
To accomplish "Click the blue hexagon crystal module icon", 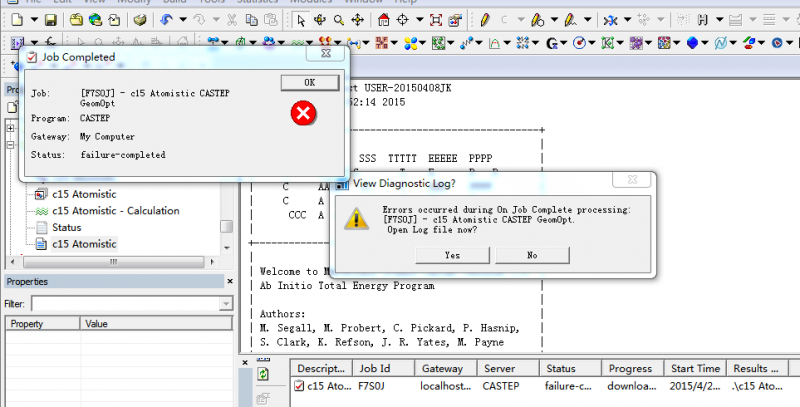I will pos(692,43).
